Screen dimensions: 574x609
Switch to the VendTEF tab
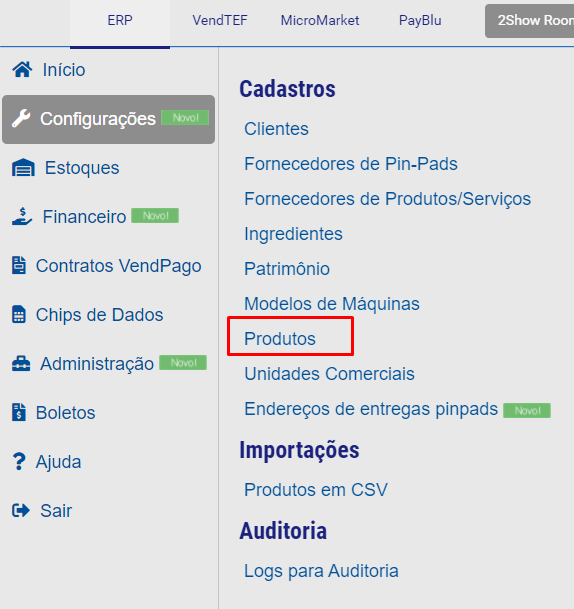click(220, 20)
